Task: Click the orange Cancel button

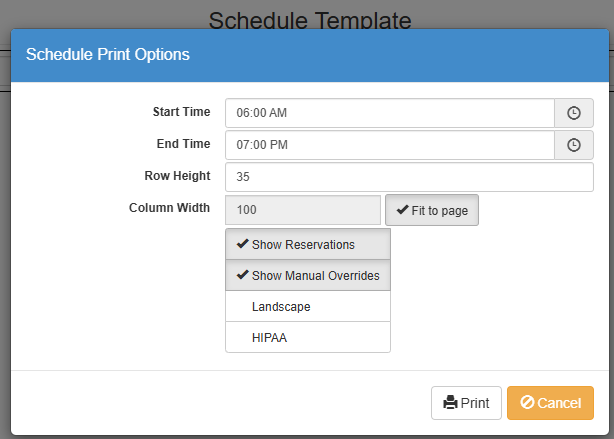Action: pos(550,403)
